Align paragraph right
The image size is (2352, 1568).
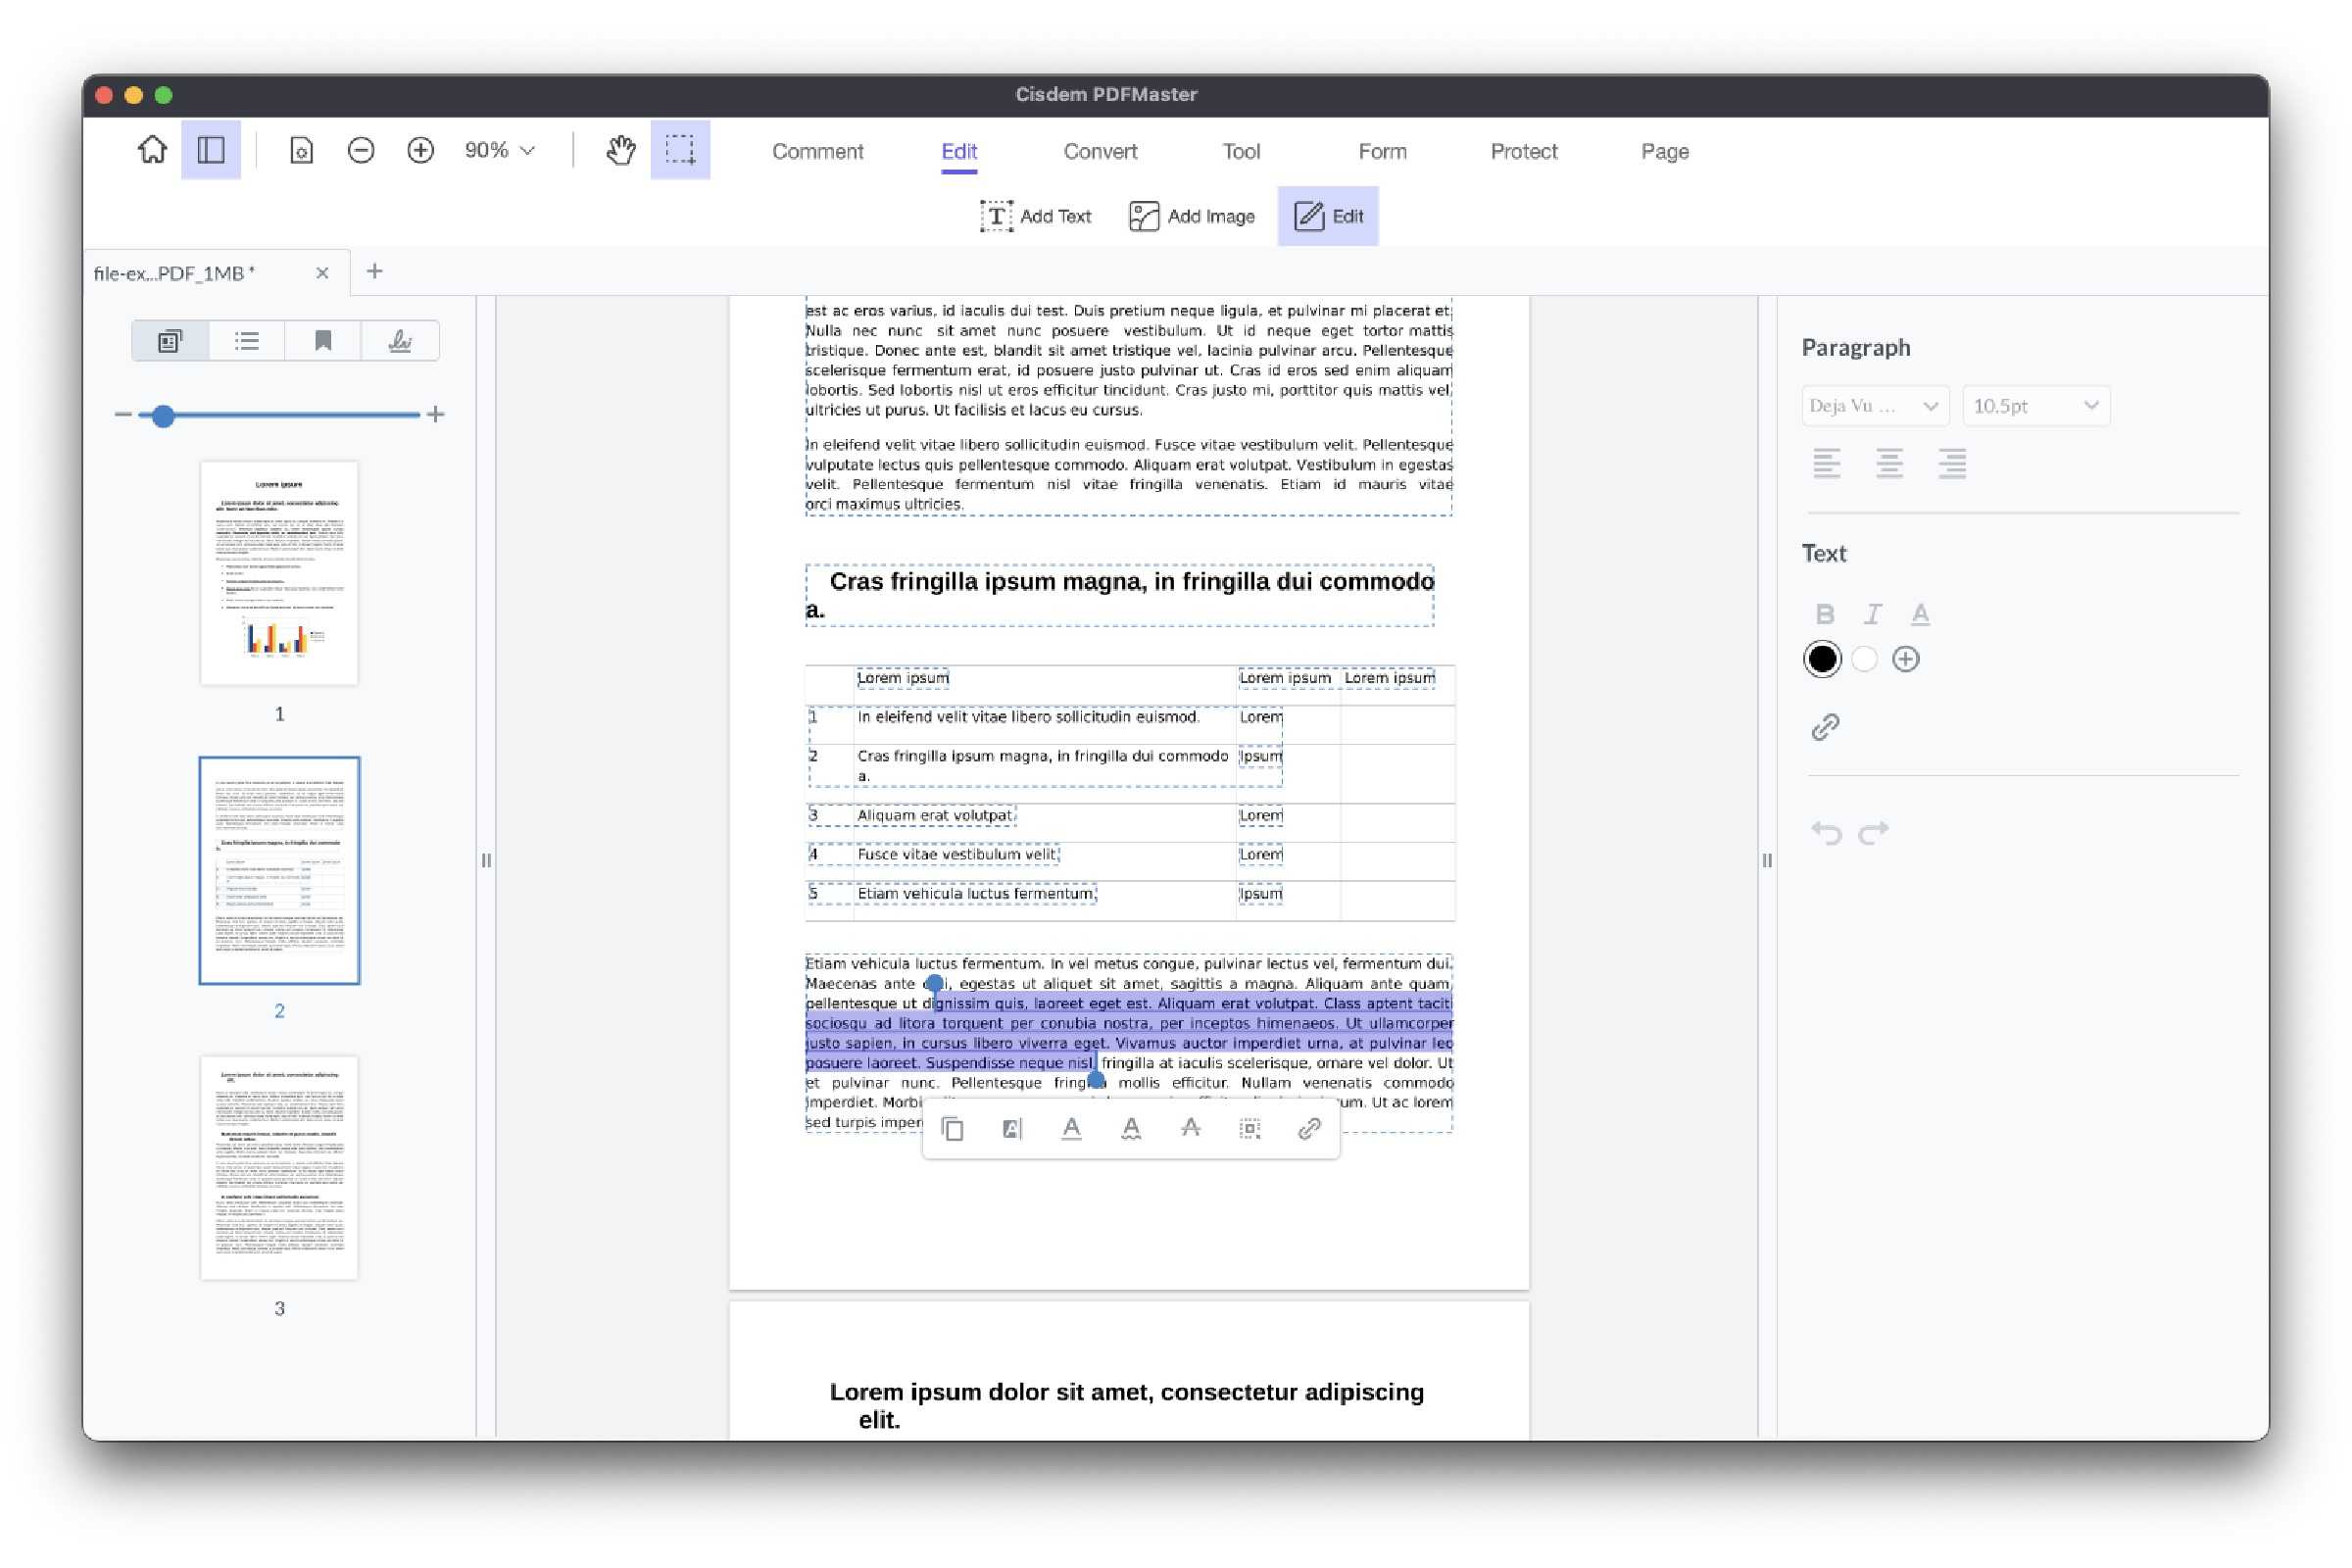[1952, 463]
